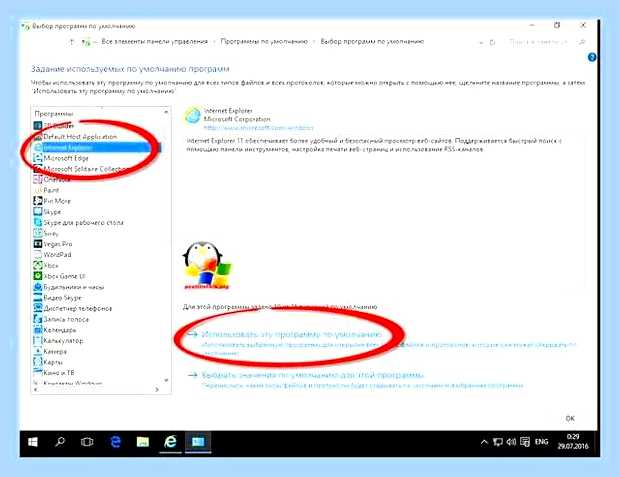Click the Control Panel window taskbar button
Image resolution: width=620 pixels, height=477 pixels.
(x=198, y=441)
